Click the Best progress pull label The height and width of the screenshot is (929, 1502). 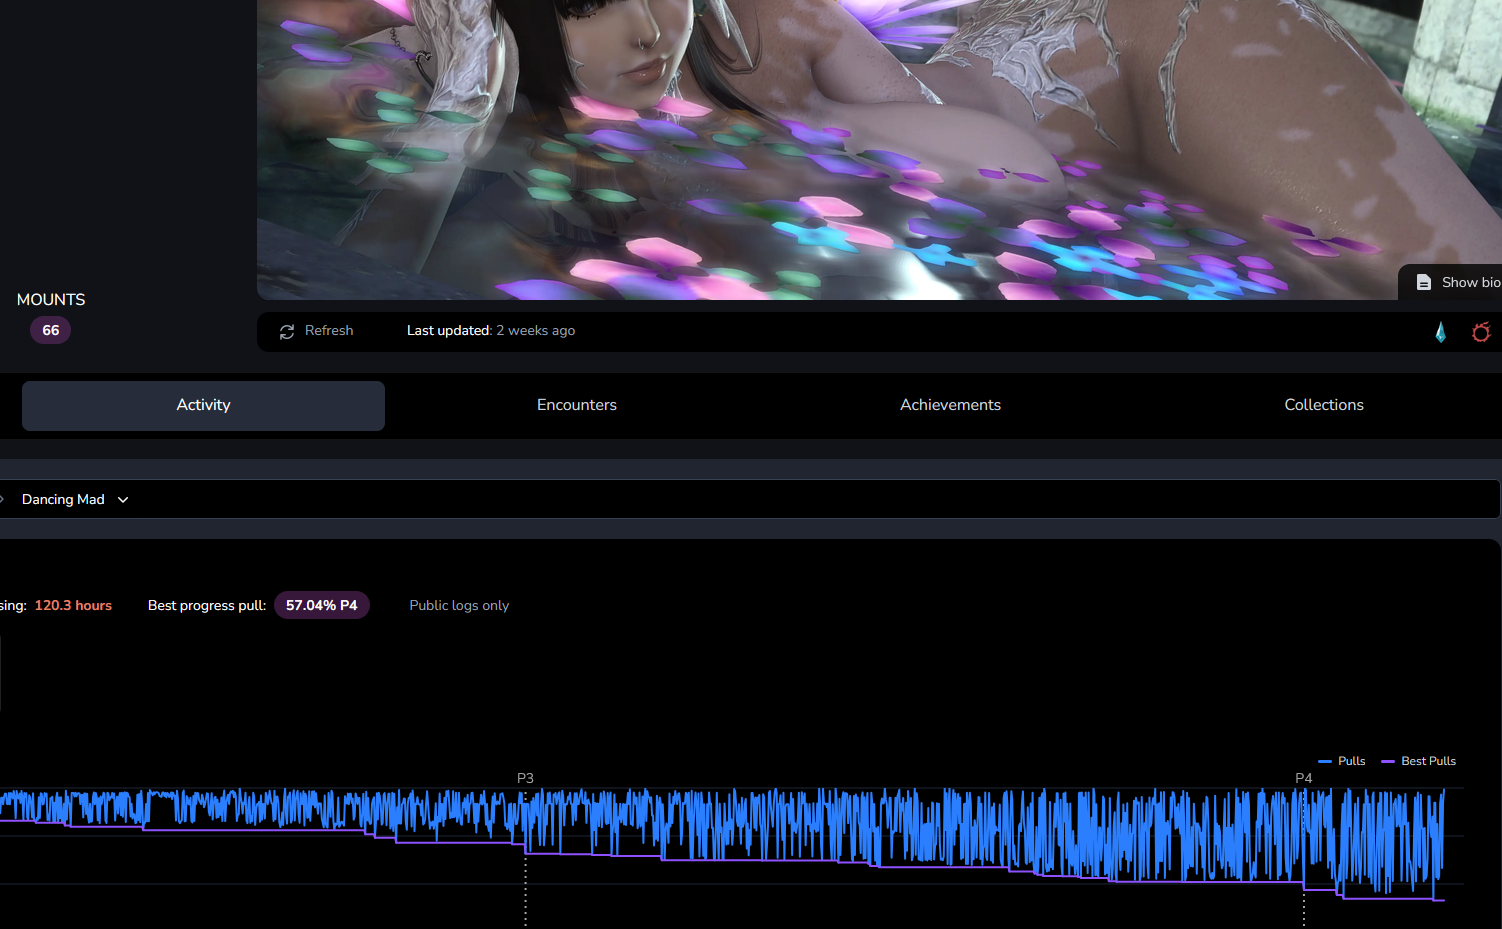[x=207, y=605]
